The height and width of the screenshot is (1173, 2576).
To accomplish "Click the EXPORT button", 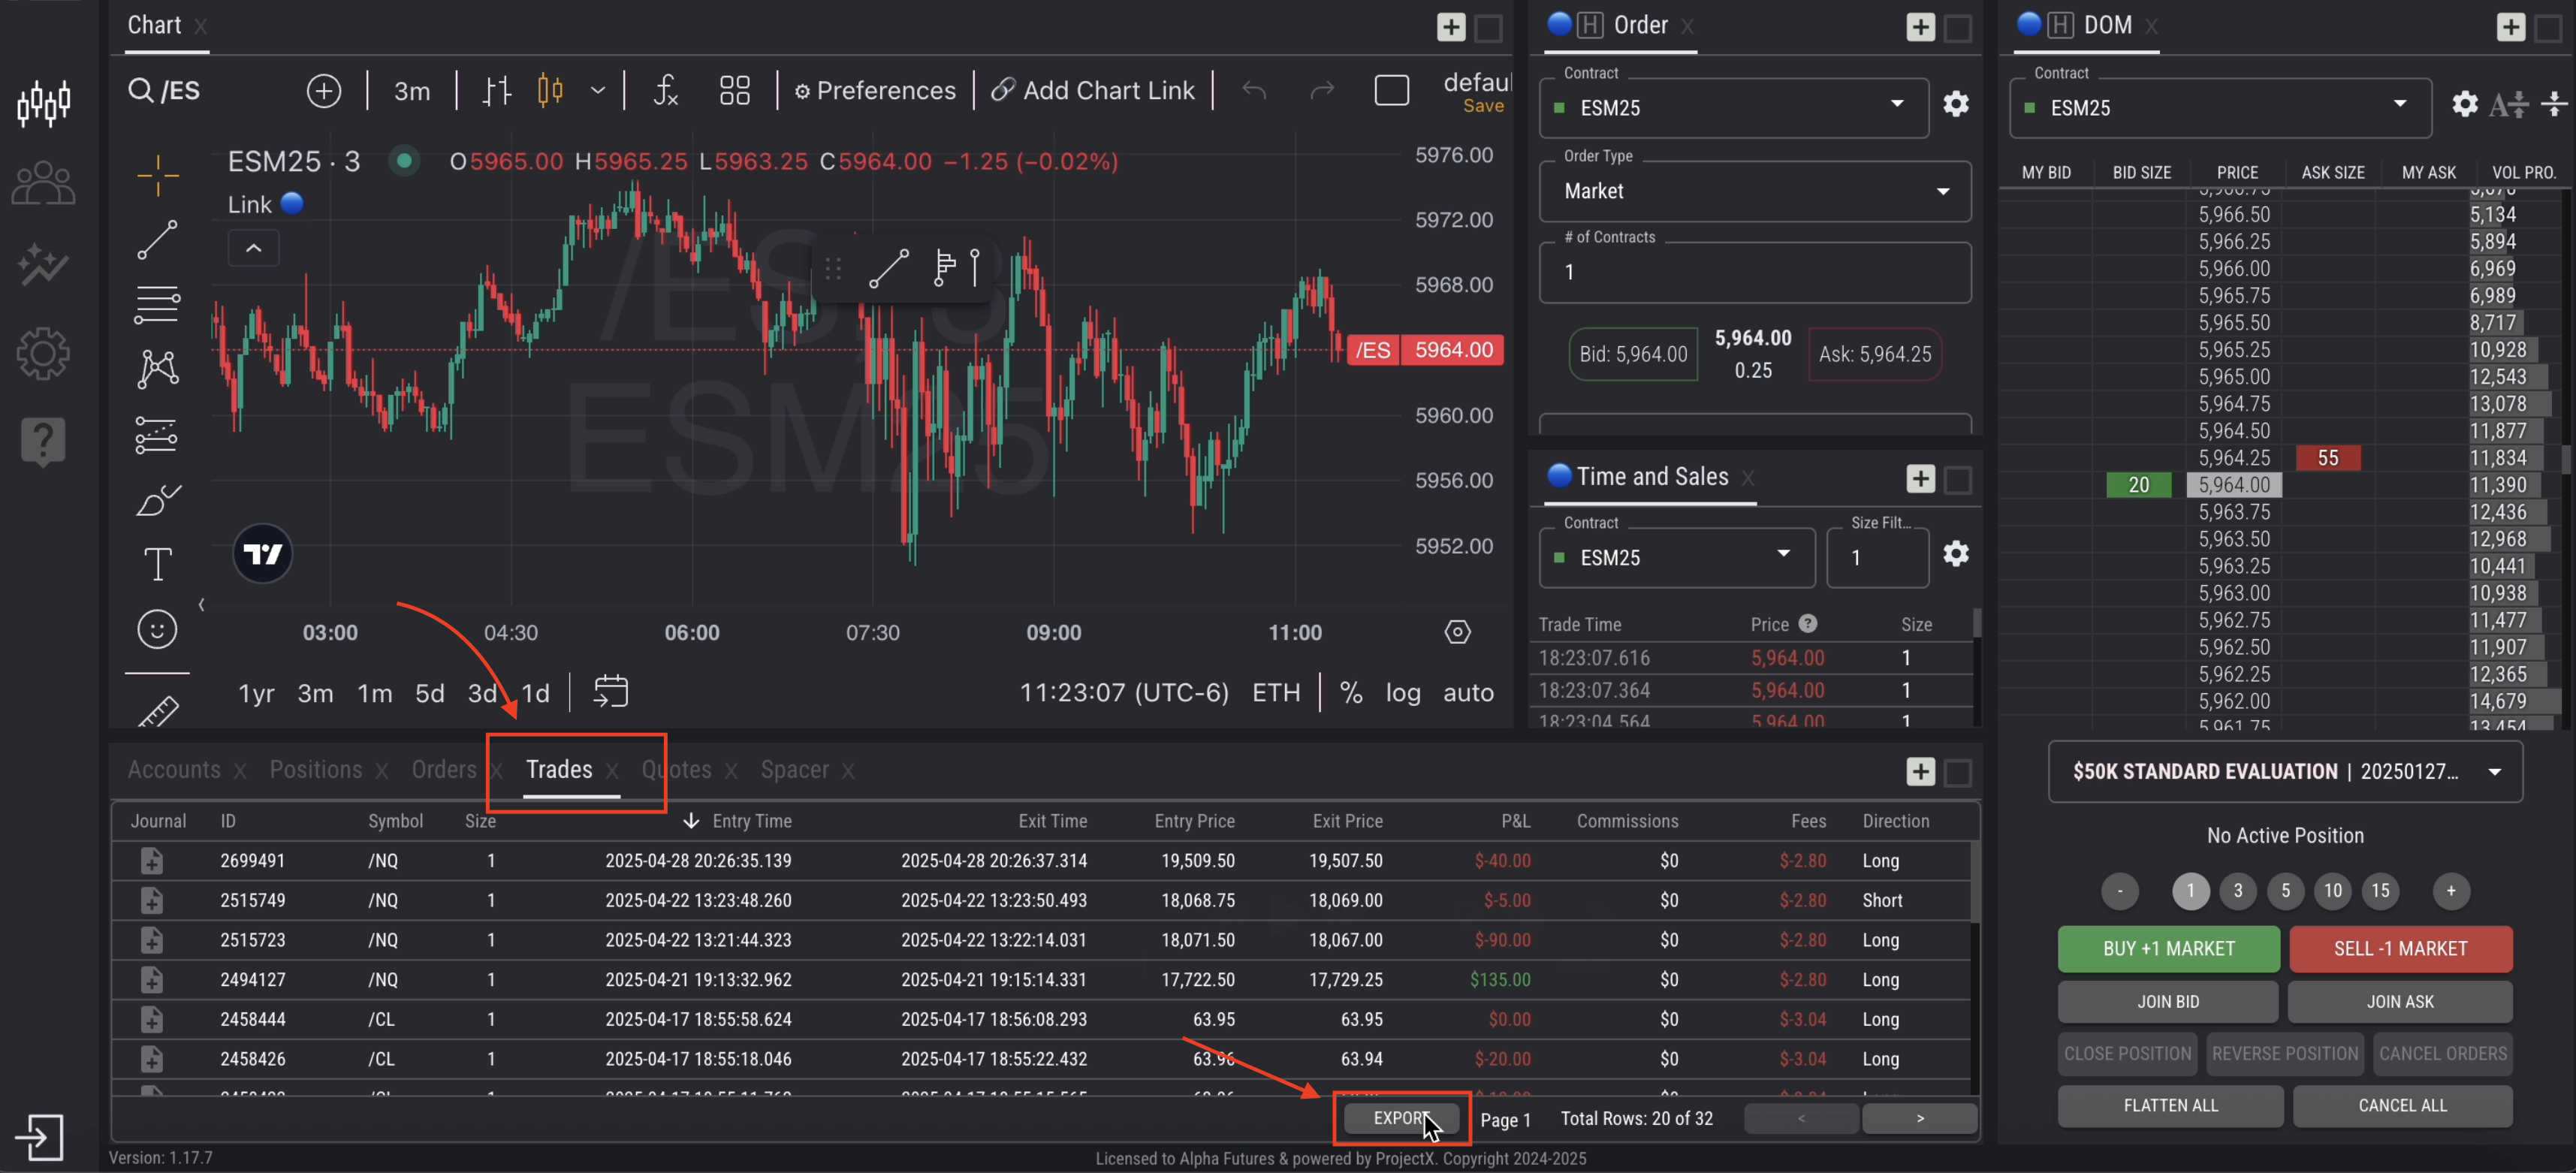I will (x=1400, y=1118).
